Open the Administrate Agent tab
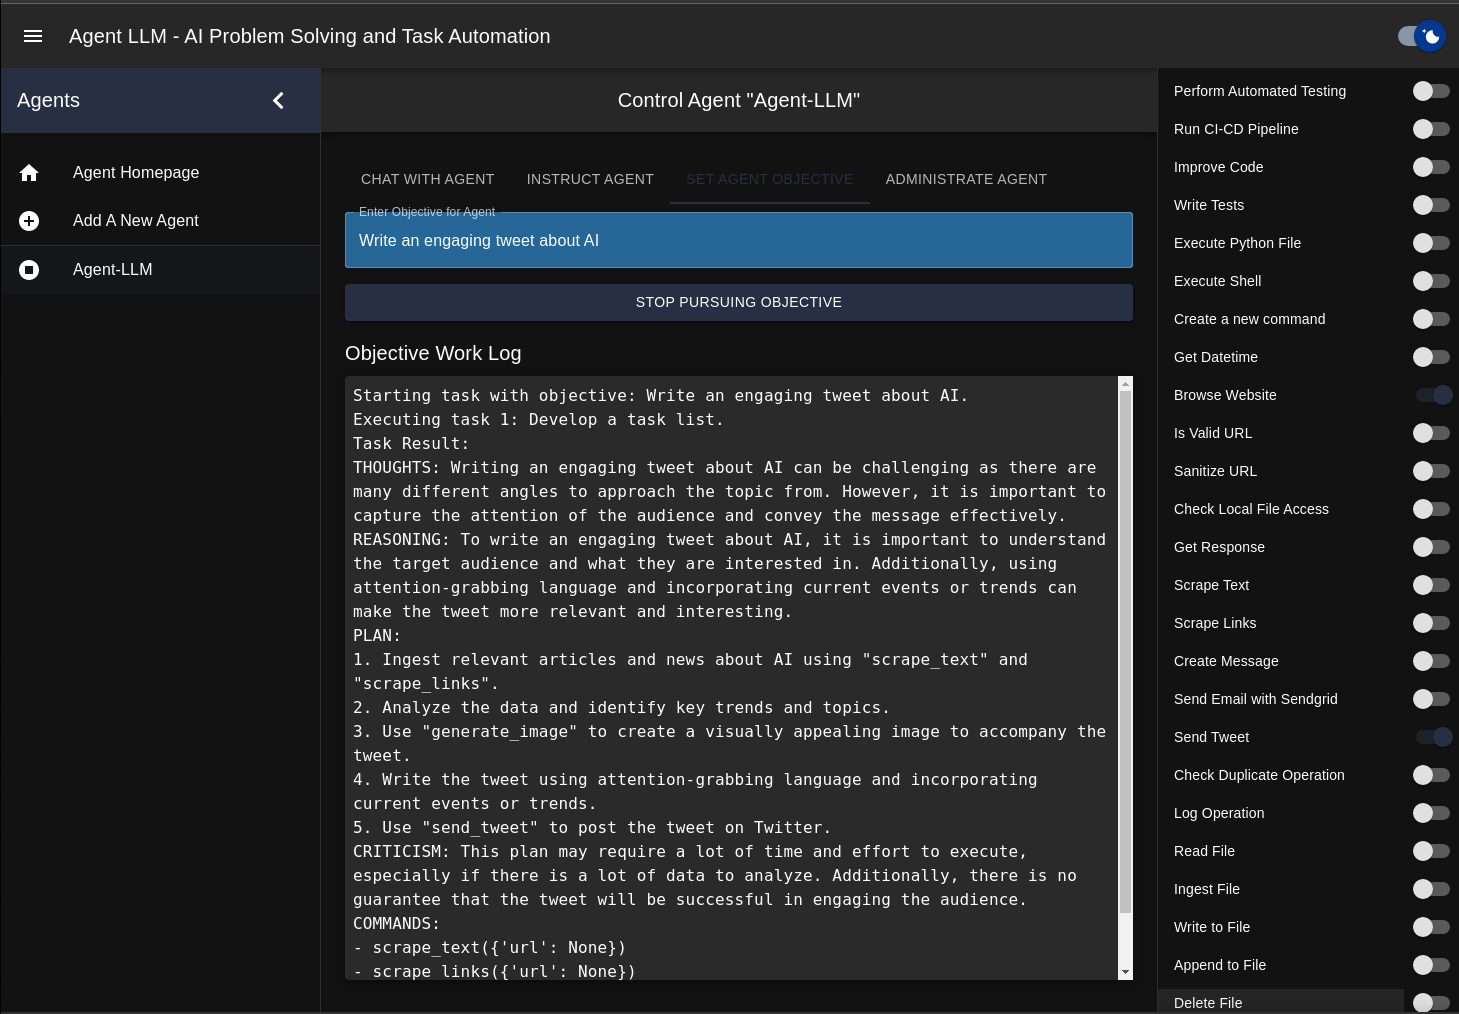This screenshot has width=1459, height=1014. pyautogui.click(x=965, y=179)
